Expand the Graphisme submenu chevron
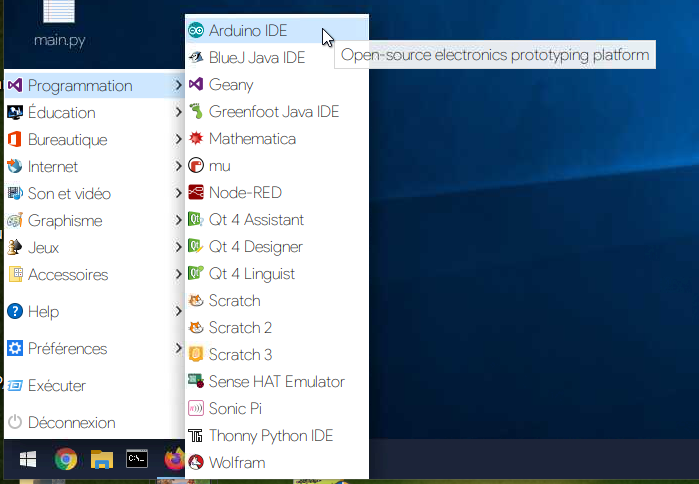Image resolution: width=699 pixels, height=484 pixels. pyautogui.click(x=178, y=220)
